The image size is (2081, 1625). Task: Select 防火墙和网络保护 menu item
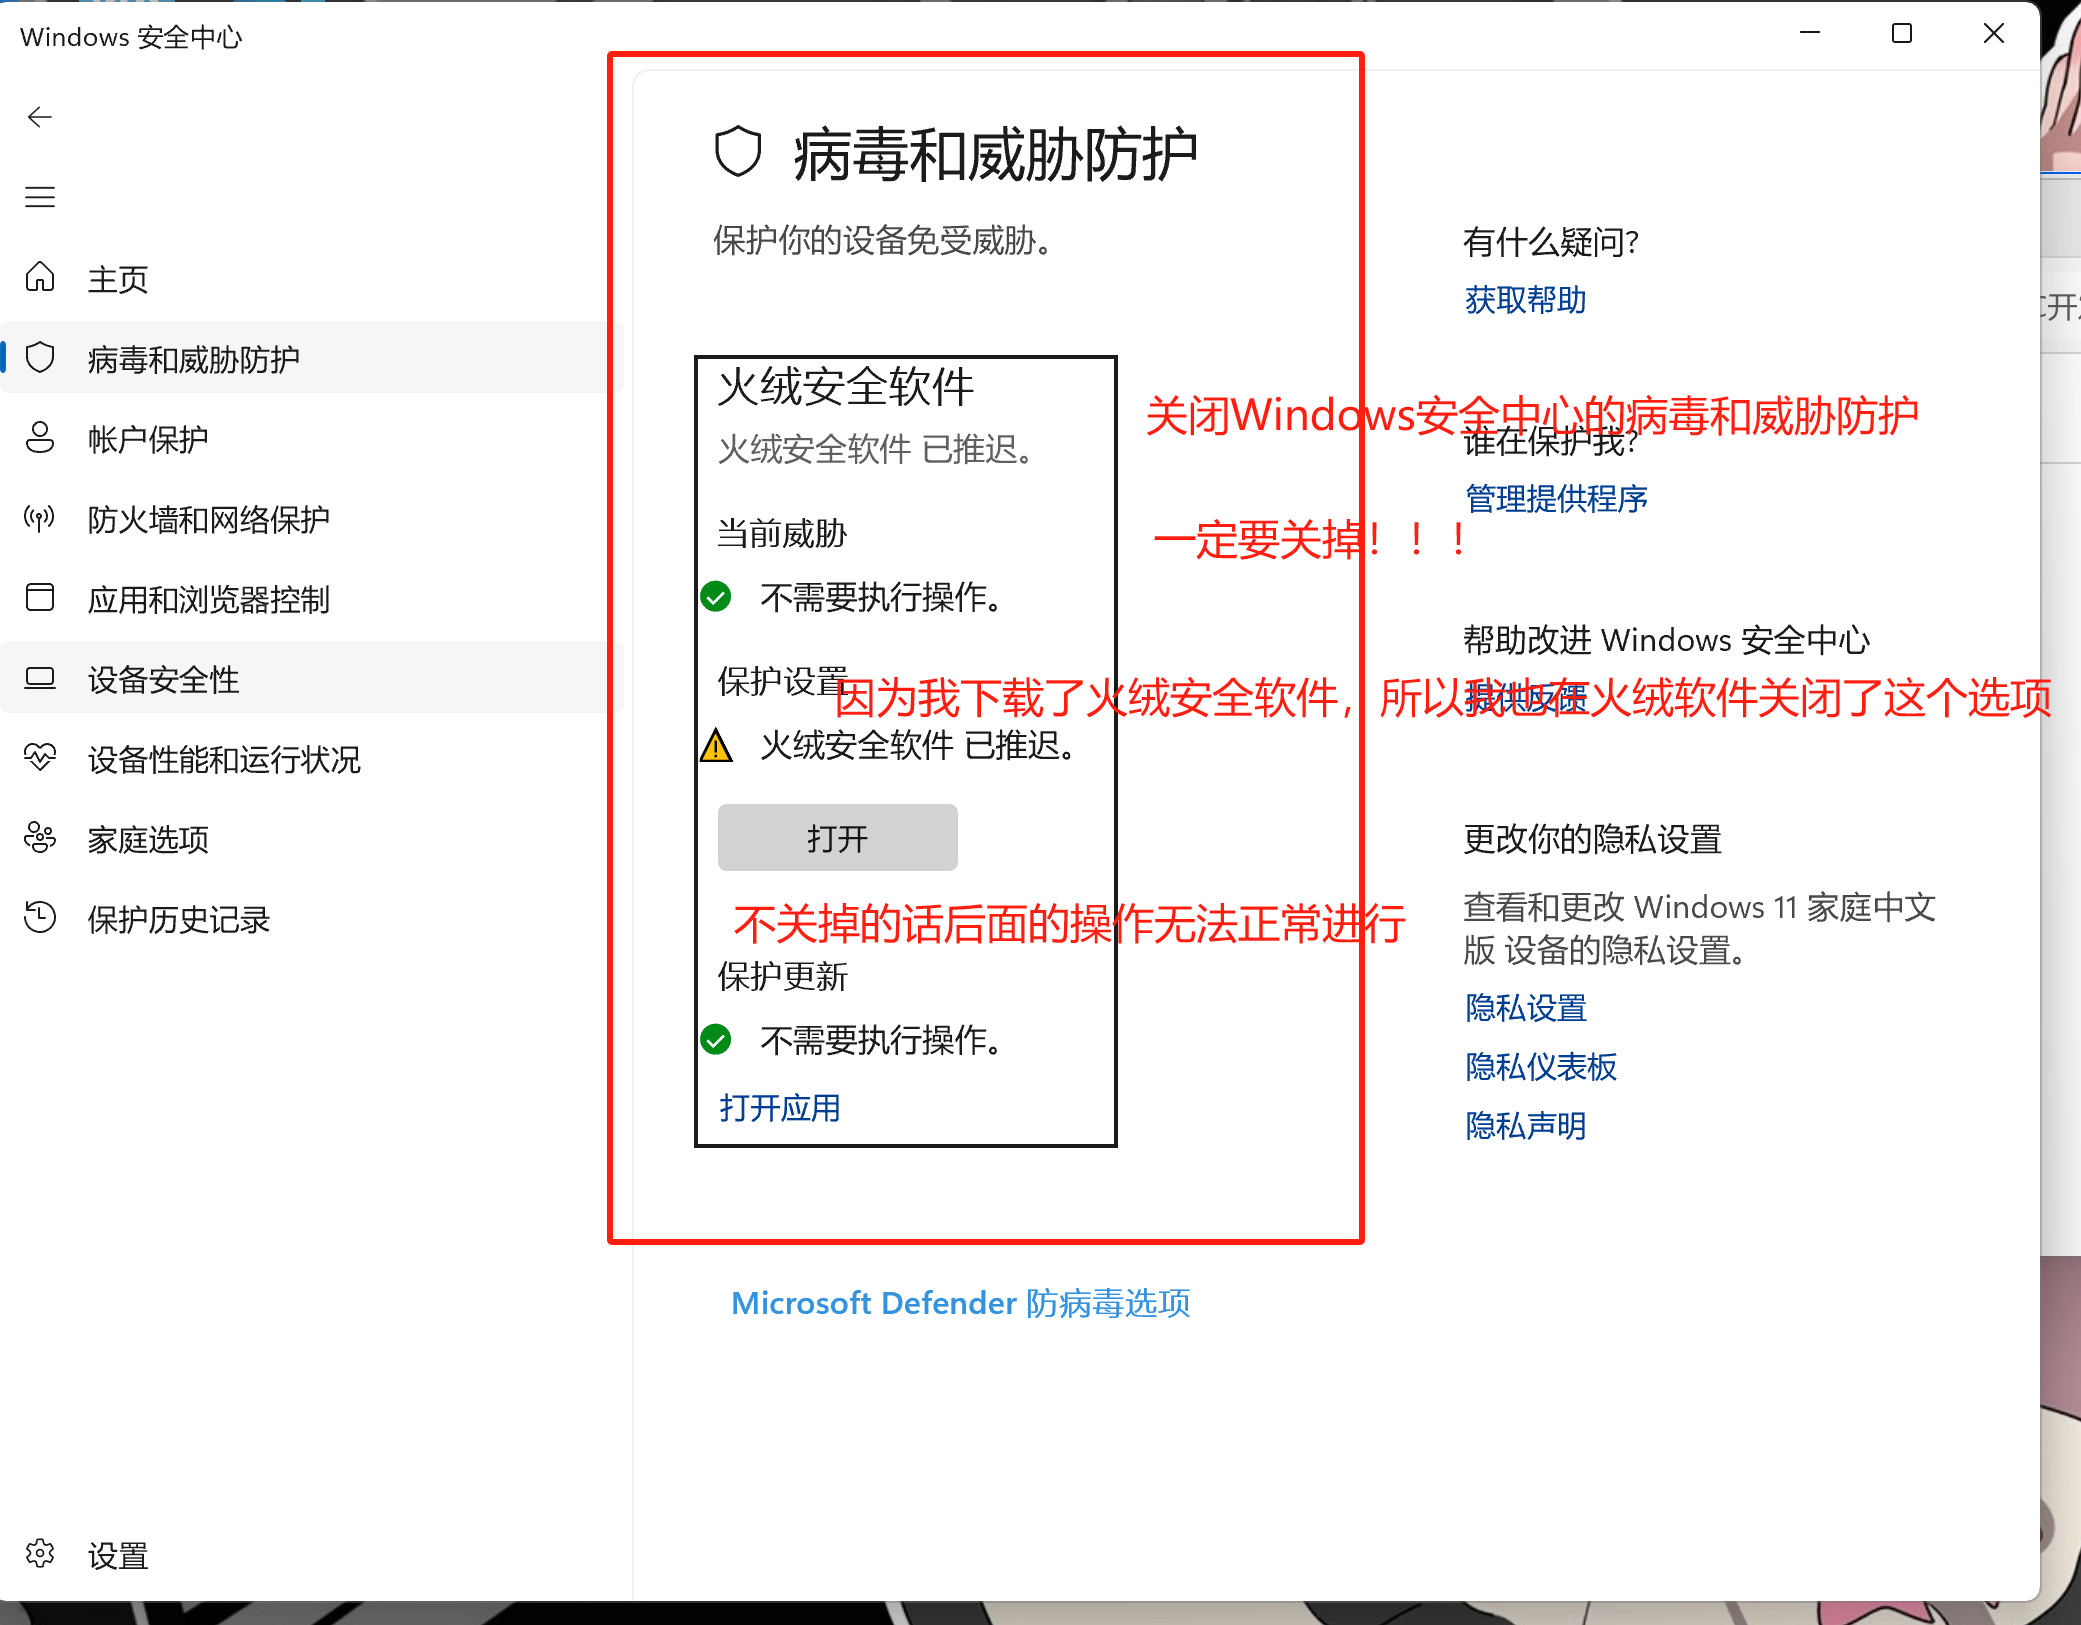pyautogui.click(x=208, y=519)
